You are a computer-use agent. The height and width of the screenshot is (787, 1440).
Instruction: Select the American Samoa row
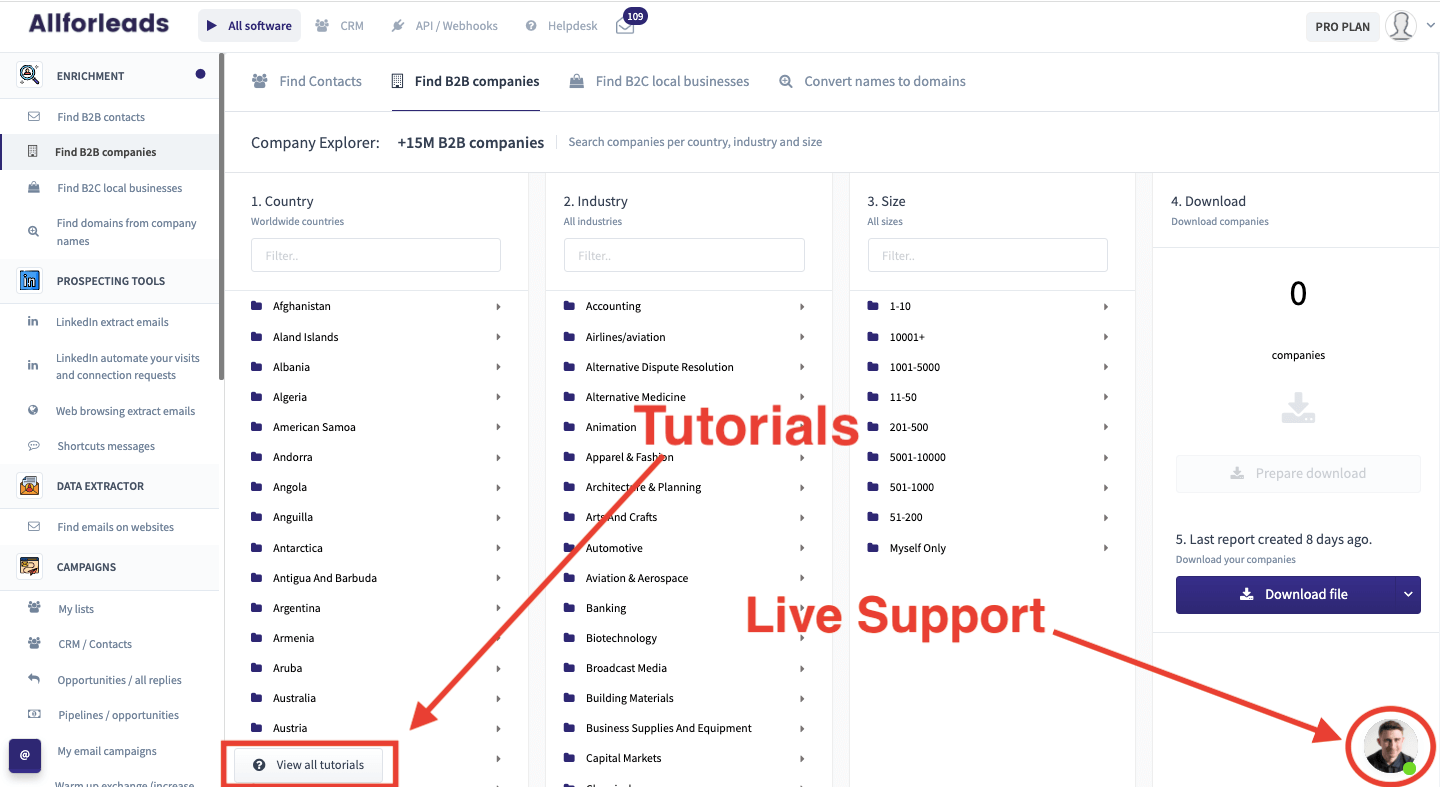click(376, 427)
